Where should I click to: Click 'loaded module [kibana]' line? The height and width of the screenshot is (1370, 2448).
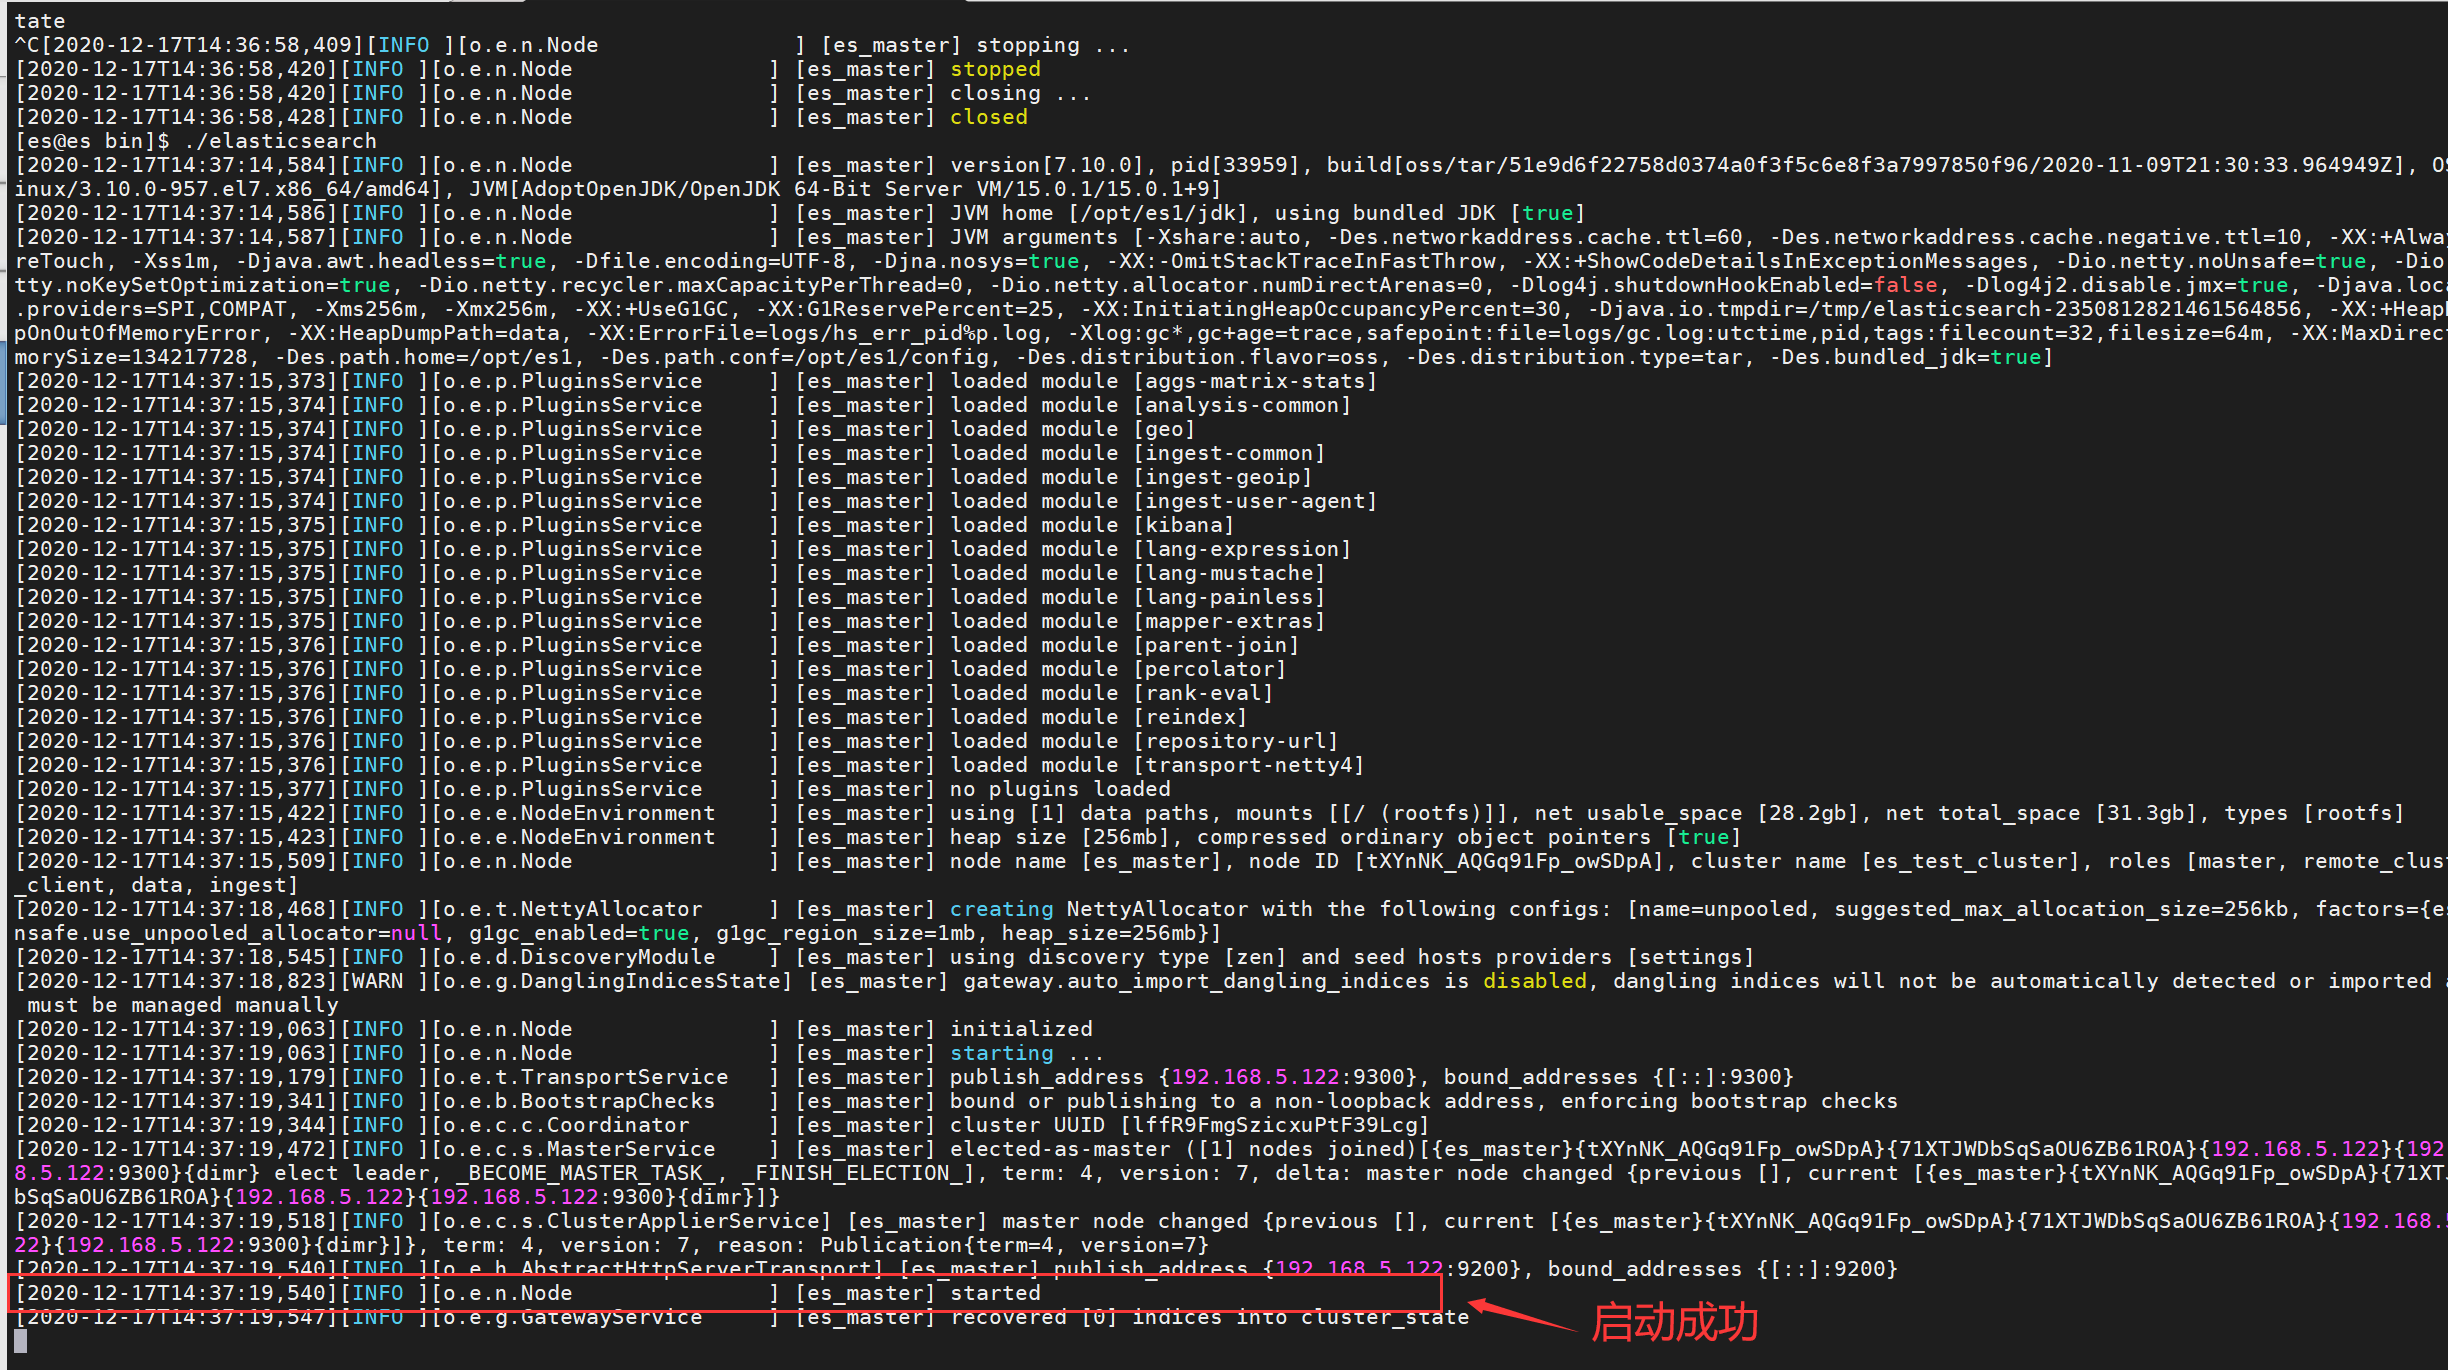tap(1092, 525)
